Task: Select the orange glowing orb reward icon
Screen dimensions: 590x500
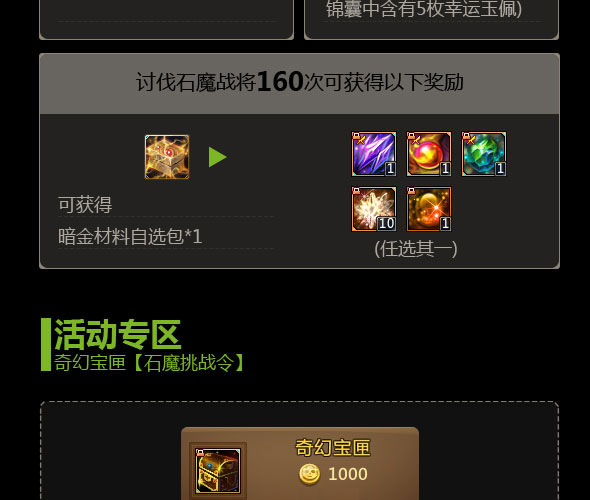Action: point(429,209)
